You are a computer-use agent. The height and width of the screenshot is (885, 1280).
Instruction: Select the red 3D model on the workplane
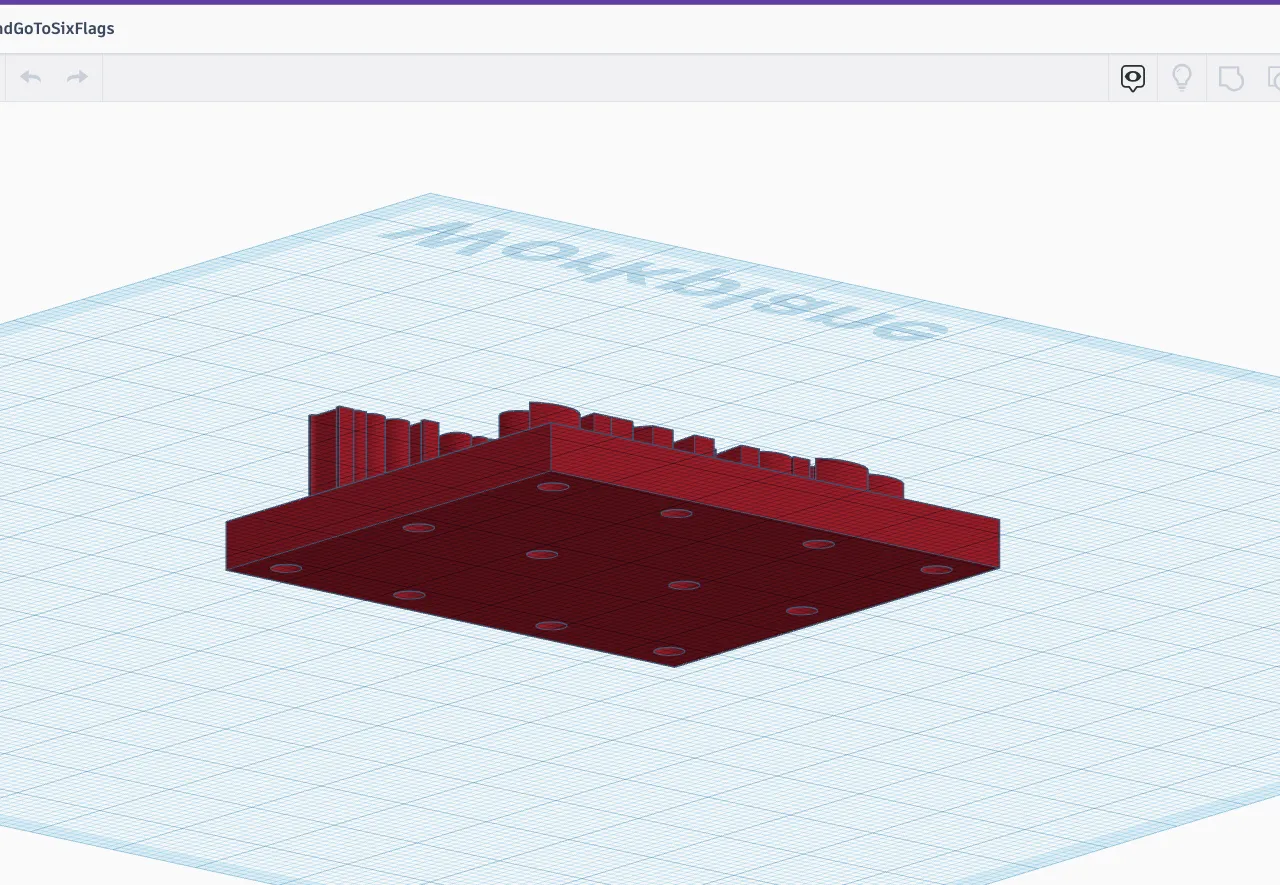[612, 533]
